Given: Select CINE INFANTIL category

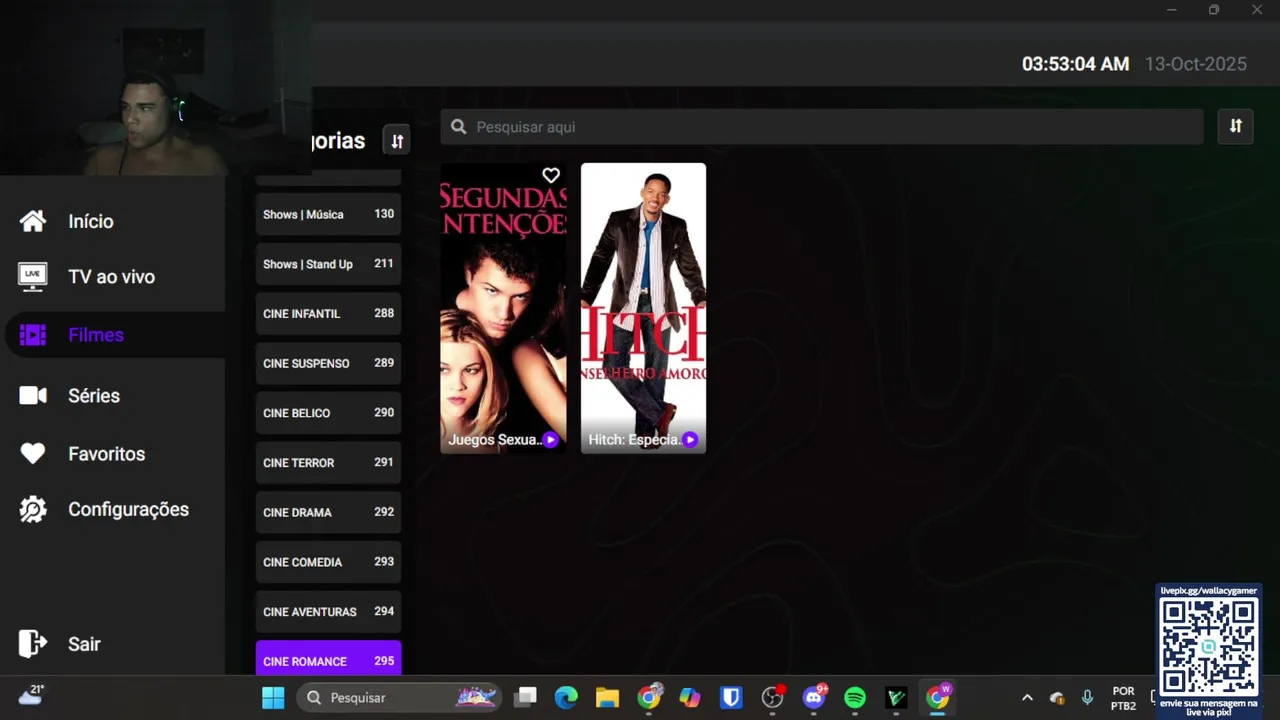Looking at the screenshot, I should point(328,314).
